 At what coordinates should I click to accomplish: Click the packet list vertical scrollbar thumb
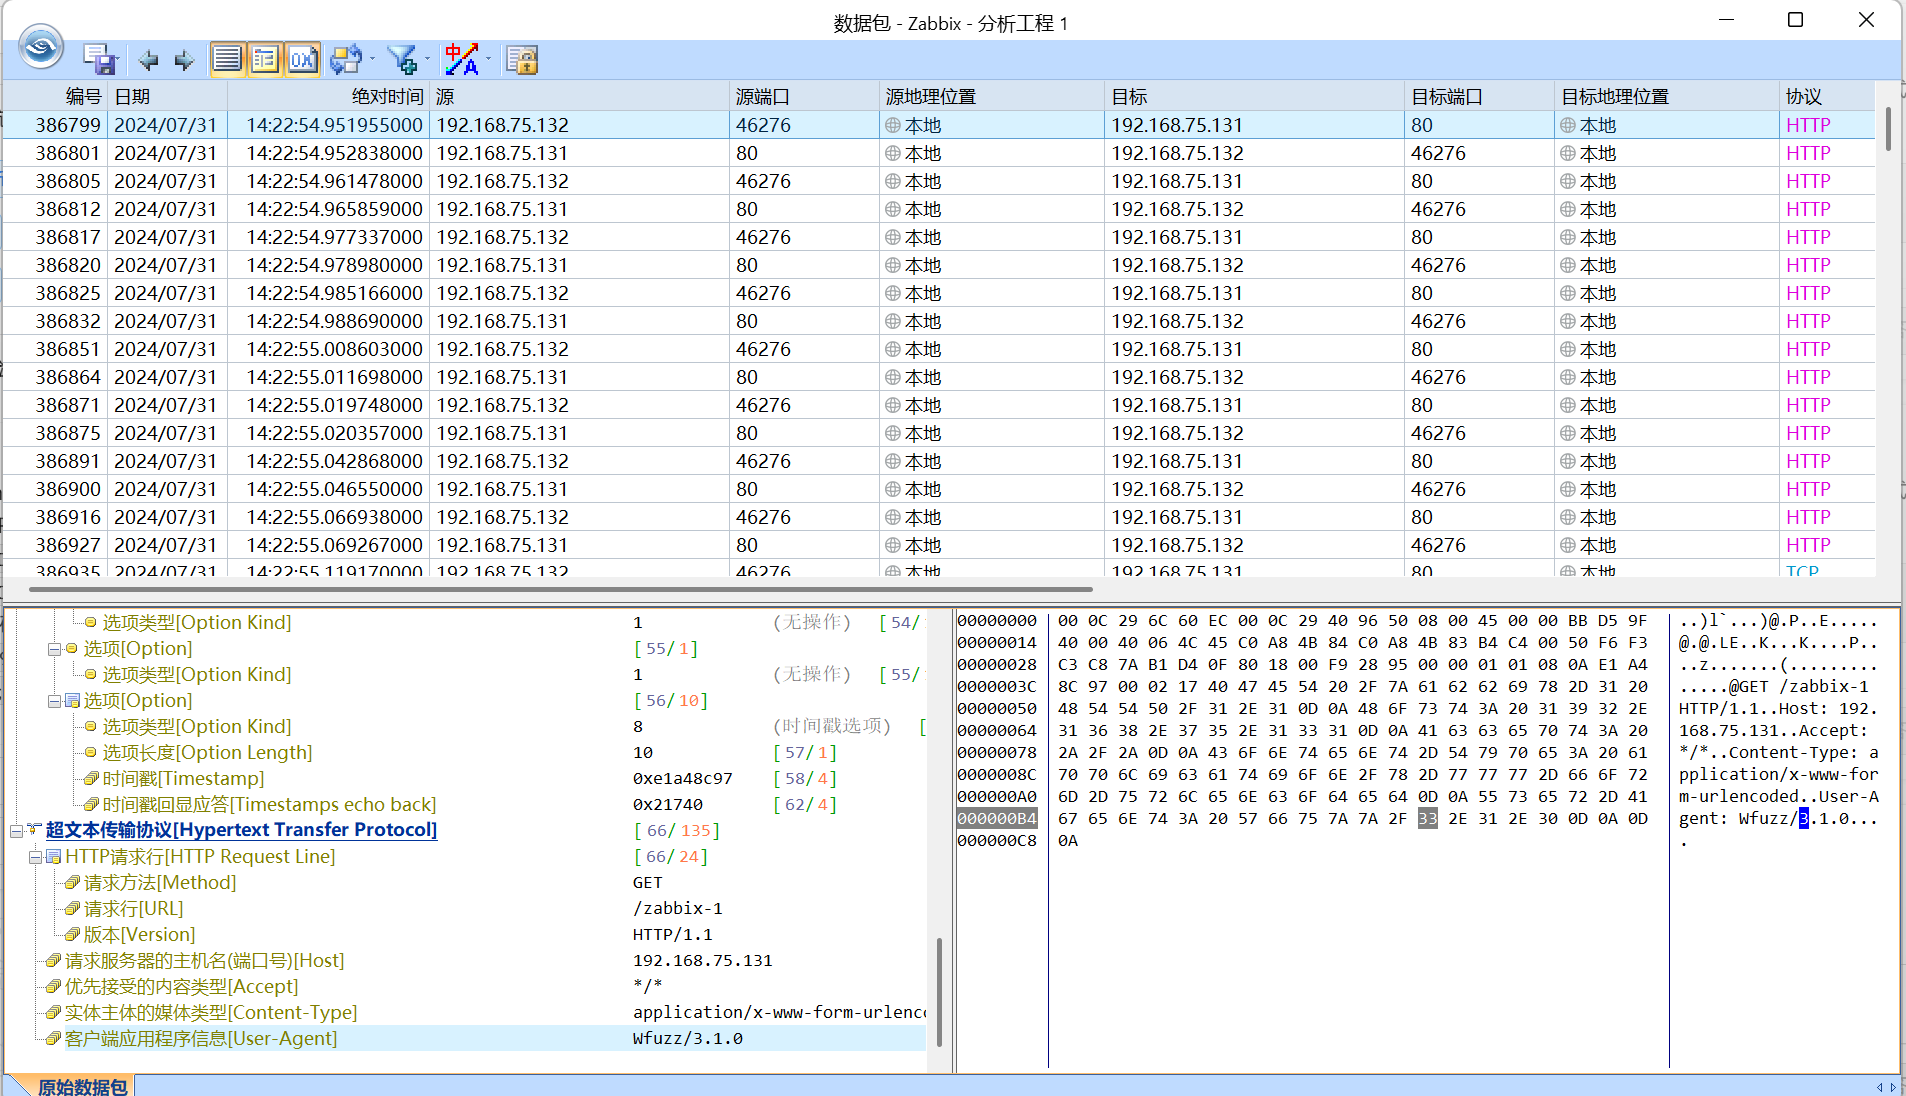[1888, 128]
